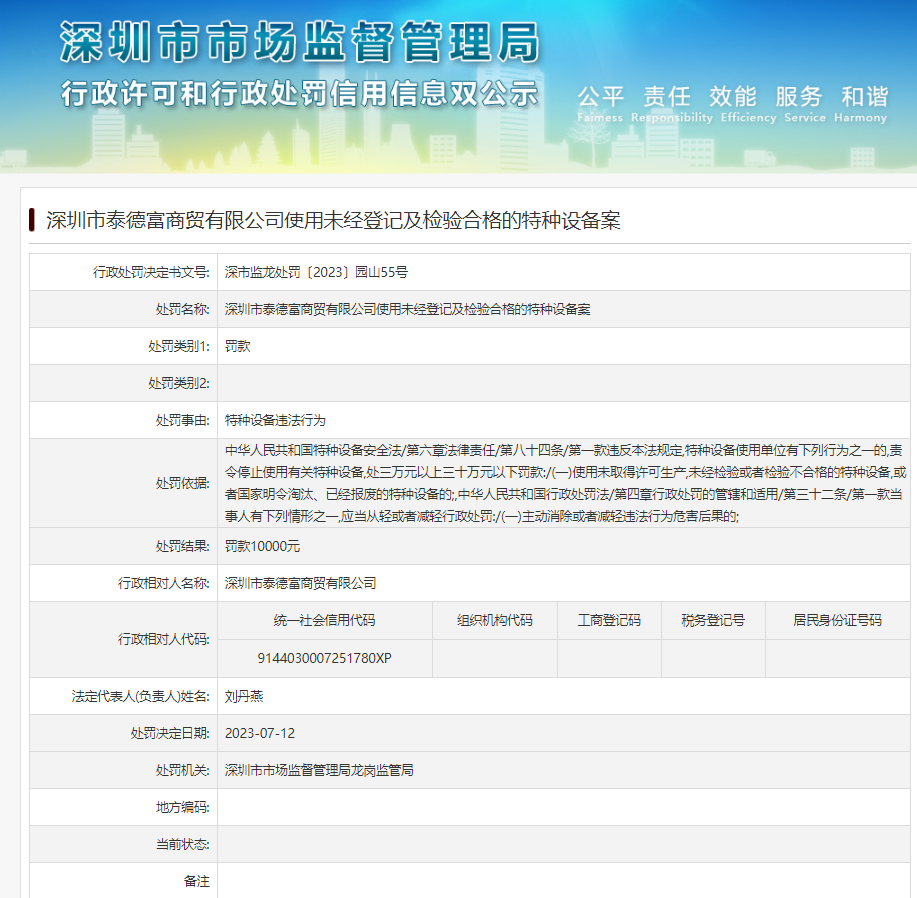Click the 行政许可和行政处罚信用信息双公示 subtitle

(x=300, y=94)
